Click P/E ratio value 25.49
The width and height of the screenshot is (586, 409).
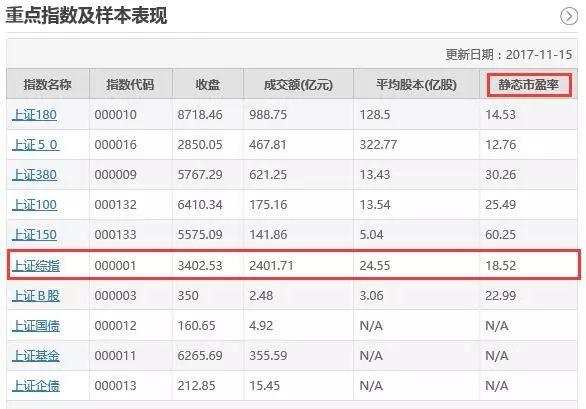(500, 204)
